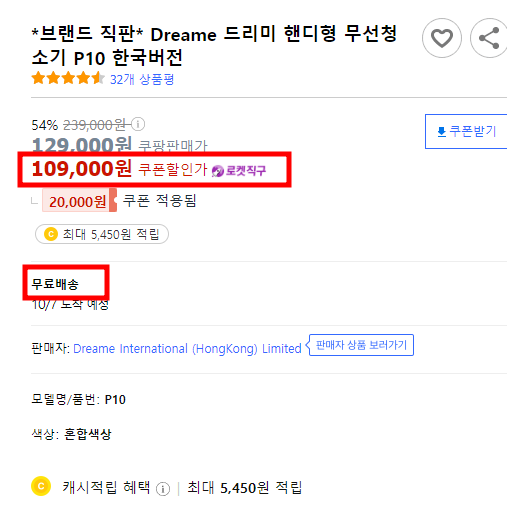Click the 쿠폰받기 button
Screen dimensions: 507x507
click(466, 131)
